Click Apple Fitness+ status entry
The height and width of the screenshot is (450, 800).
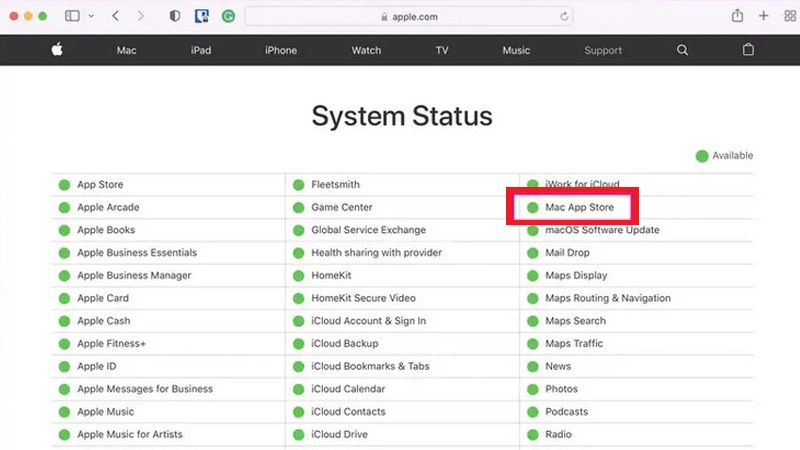[x=111, y=343]
